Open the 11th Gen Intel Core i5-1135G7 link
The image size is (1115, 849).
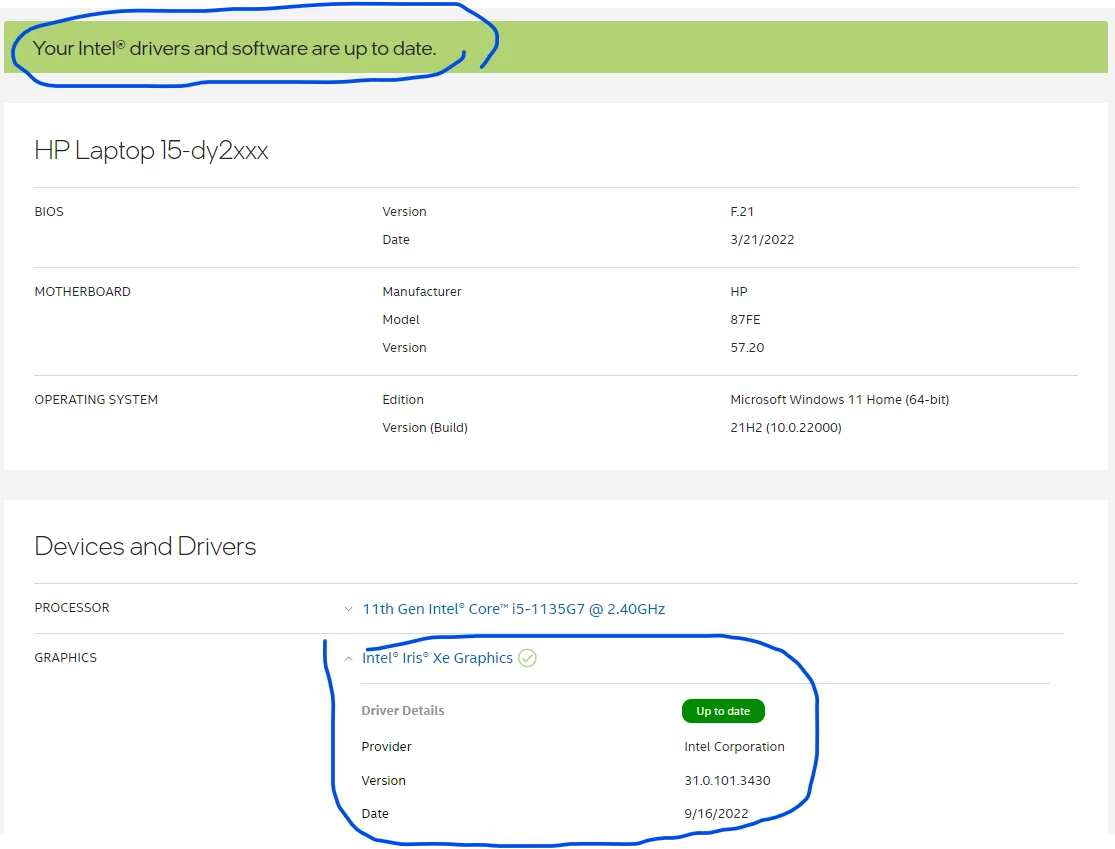point(513,609)
